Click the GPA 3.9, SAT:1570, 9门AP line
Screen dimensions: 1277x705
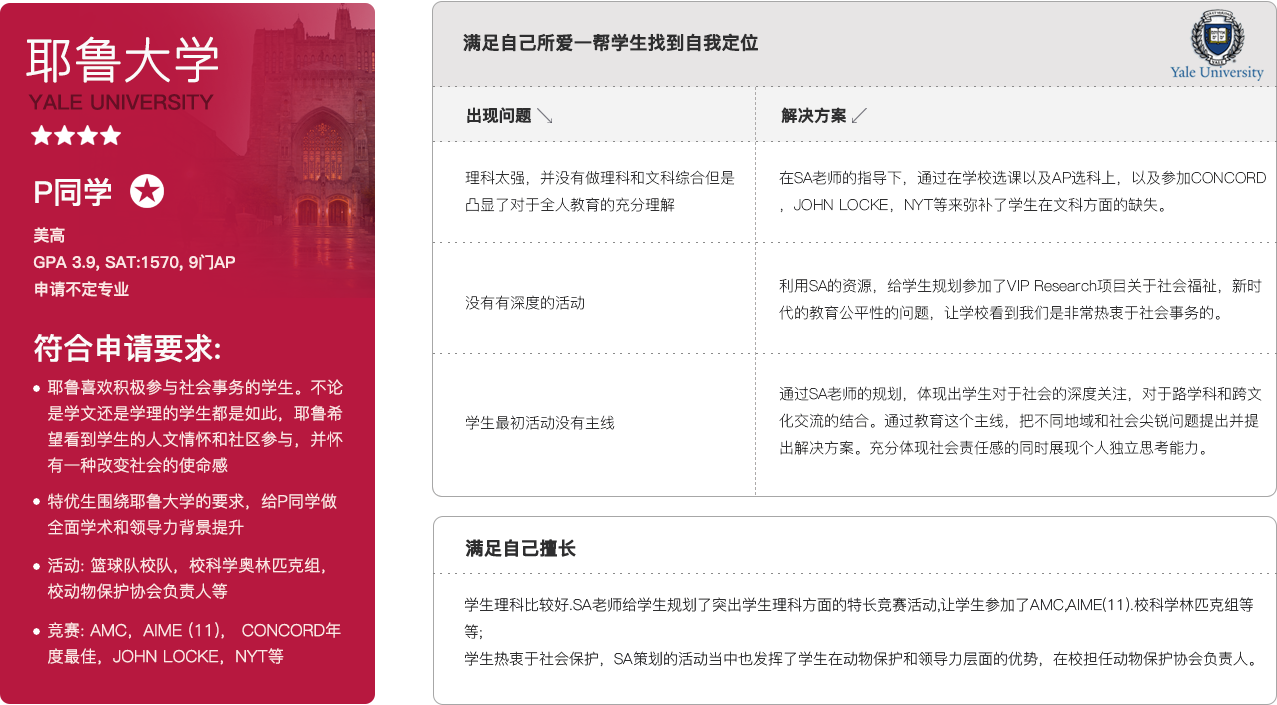point(134,263)
